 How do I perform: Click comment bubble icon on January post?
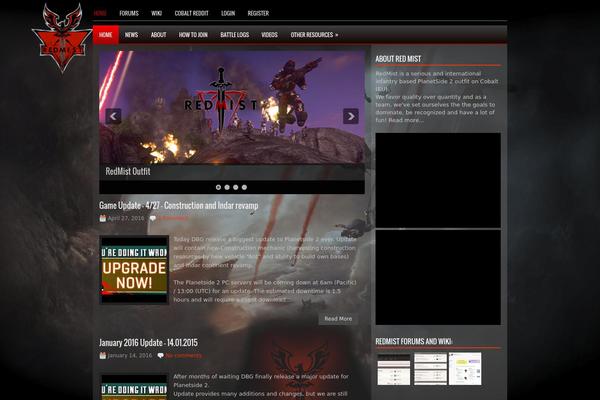point(161,356)
